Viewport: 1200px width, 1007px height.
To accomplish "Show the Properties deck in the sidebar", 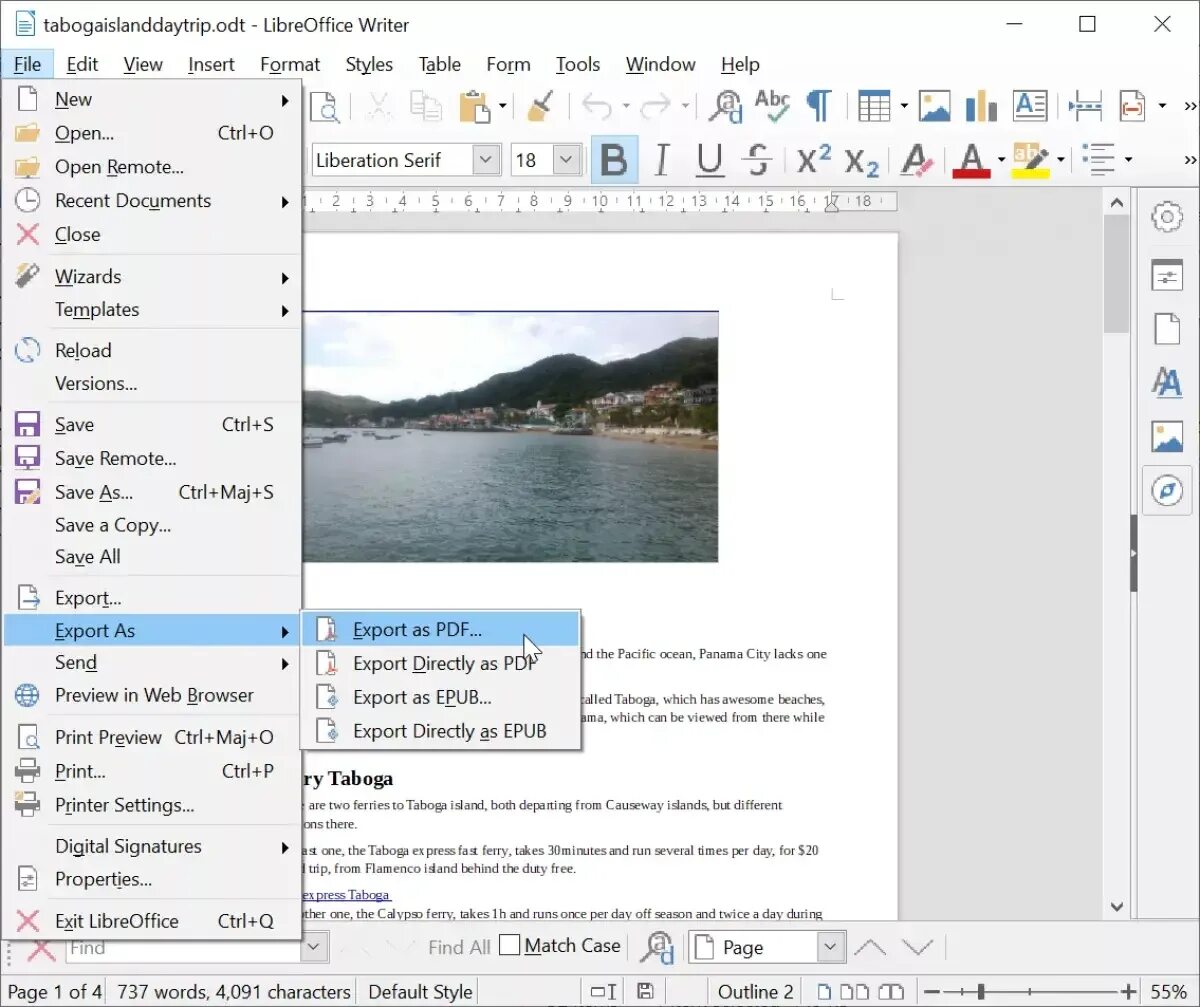I will tap(1168, 274).
